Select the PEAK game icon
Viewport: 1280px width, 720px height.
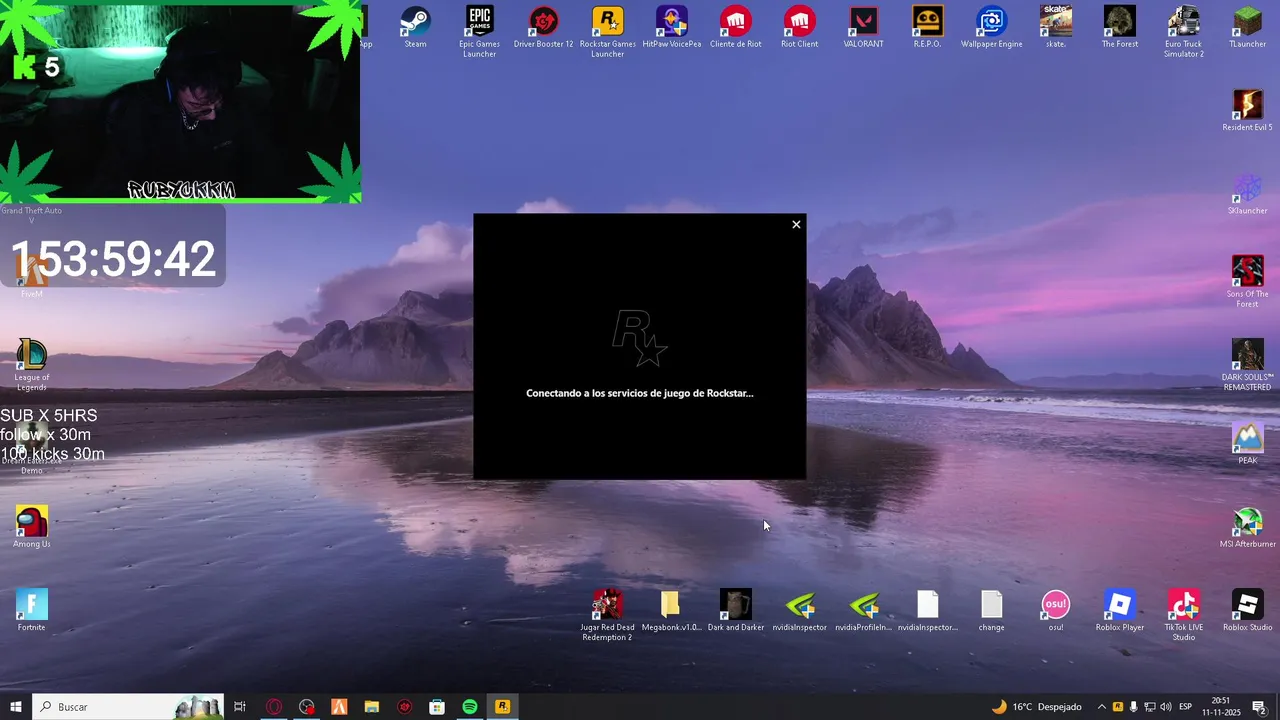point(1247,444)
